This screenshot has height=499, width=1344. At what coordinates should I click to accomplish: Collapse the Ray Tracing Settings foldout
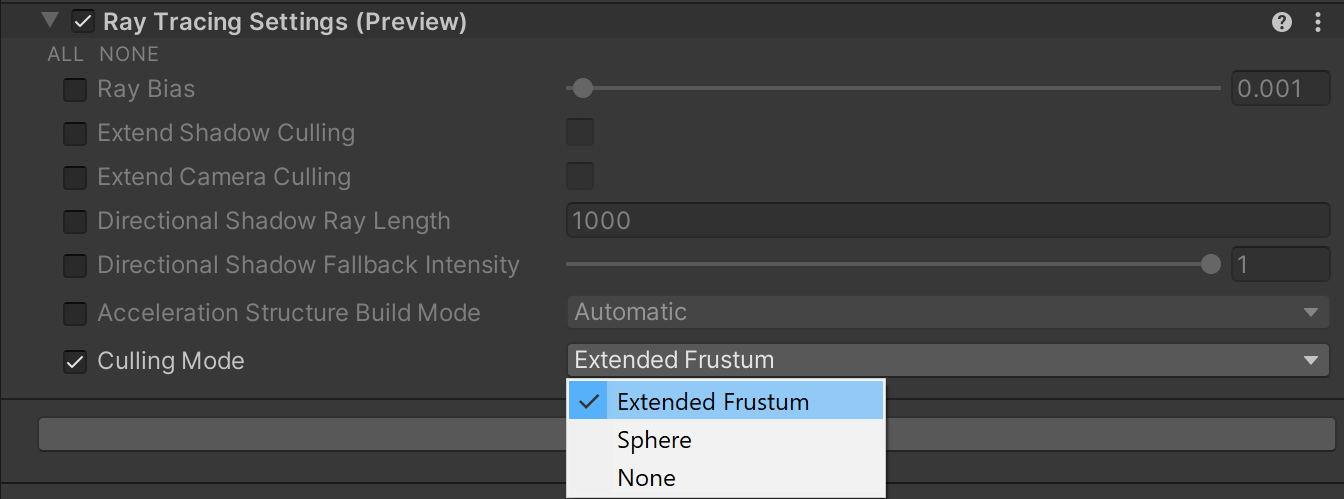(x=50, y=21)
